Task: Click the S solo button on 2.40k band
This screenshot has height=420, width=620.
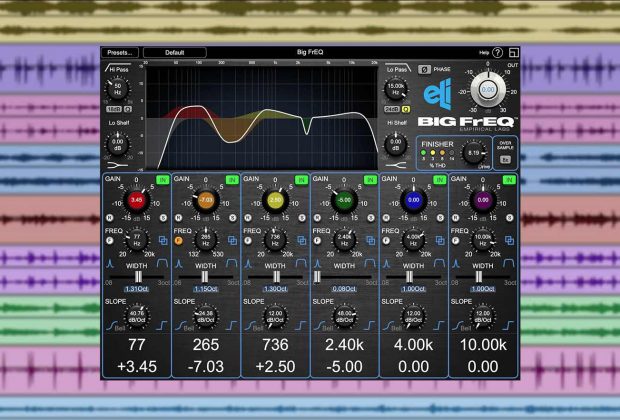Action: pyautogui.click(x=371, y=218)
